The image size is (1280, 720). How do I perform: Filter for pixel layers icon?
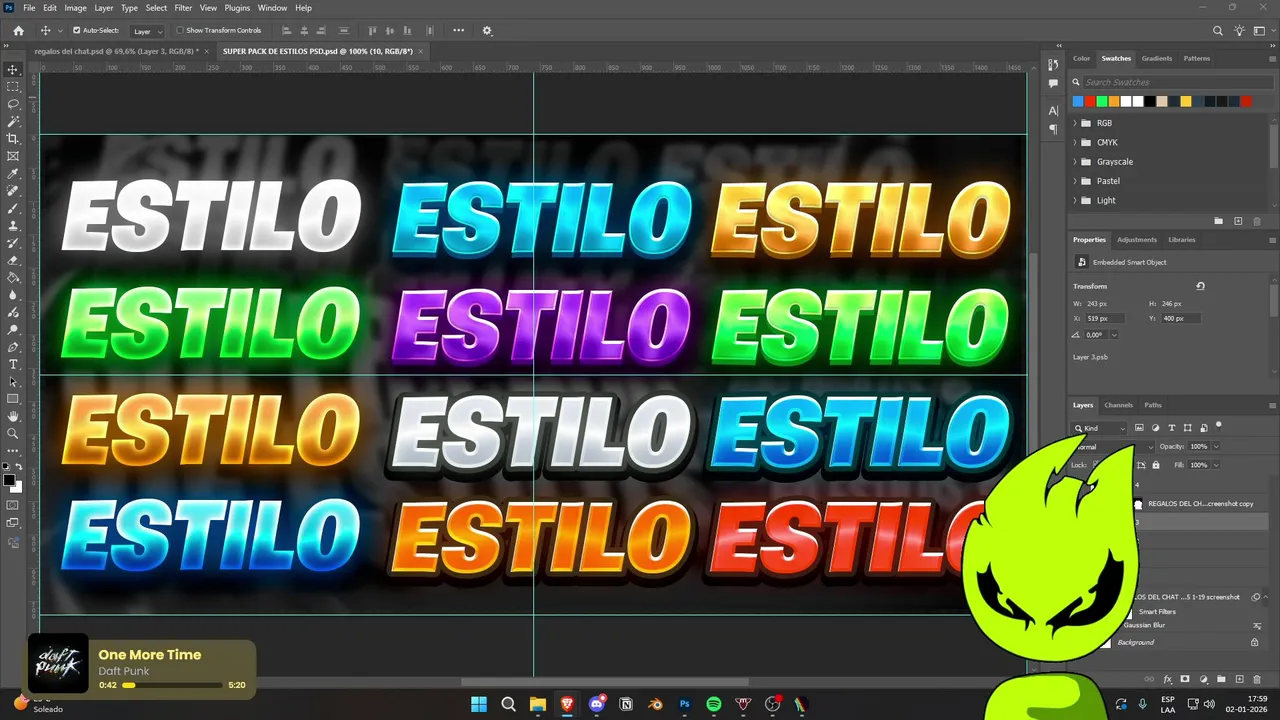click(1139, 428)
